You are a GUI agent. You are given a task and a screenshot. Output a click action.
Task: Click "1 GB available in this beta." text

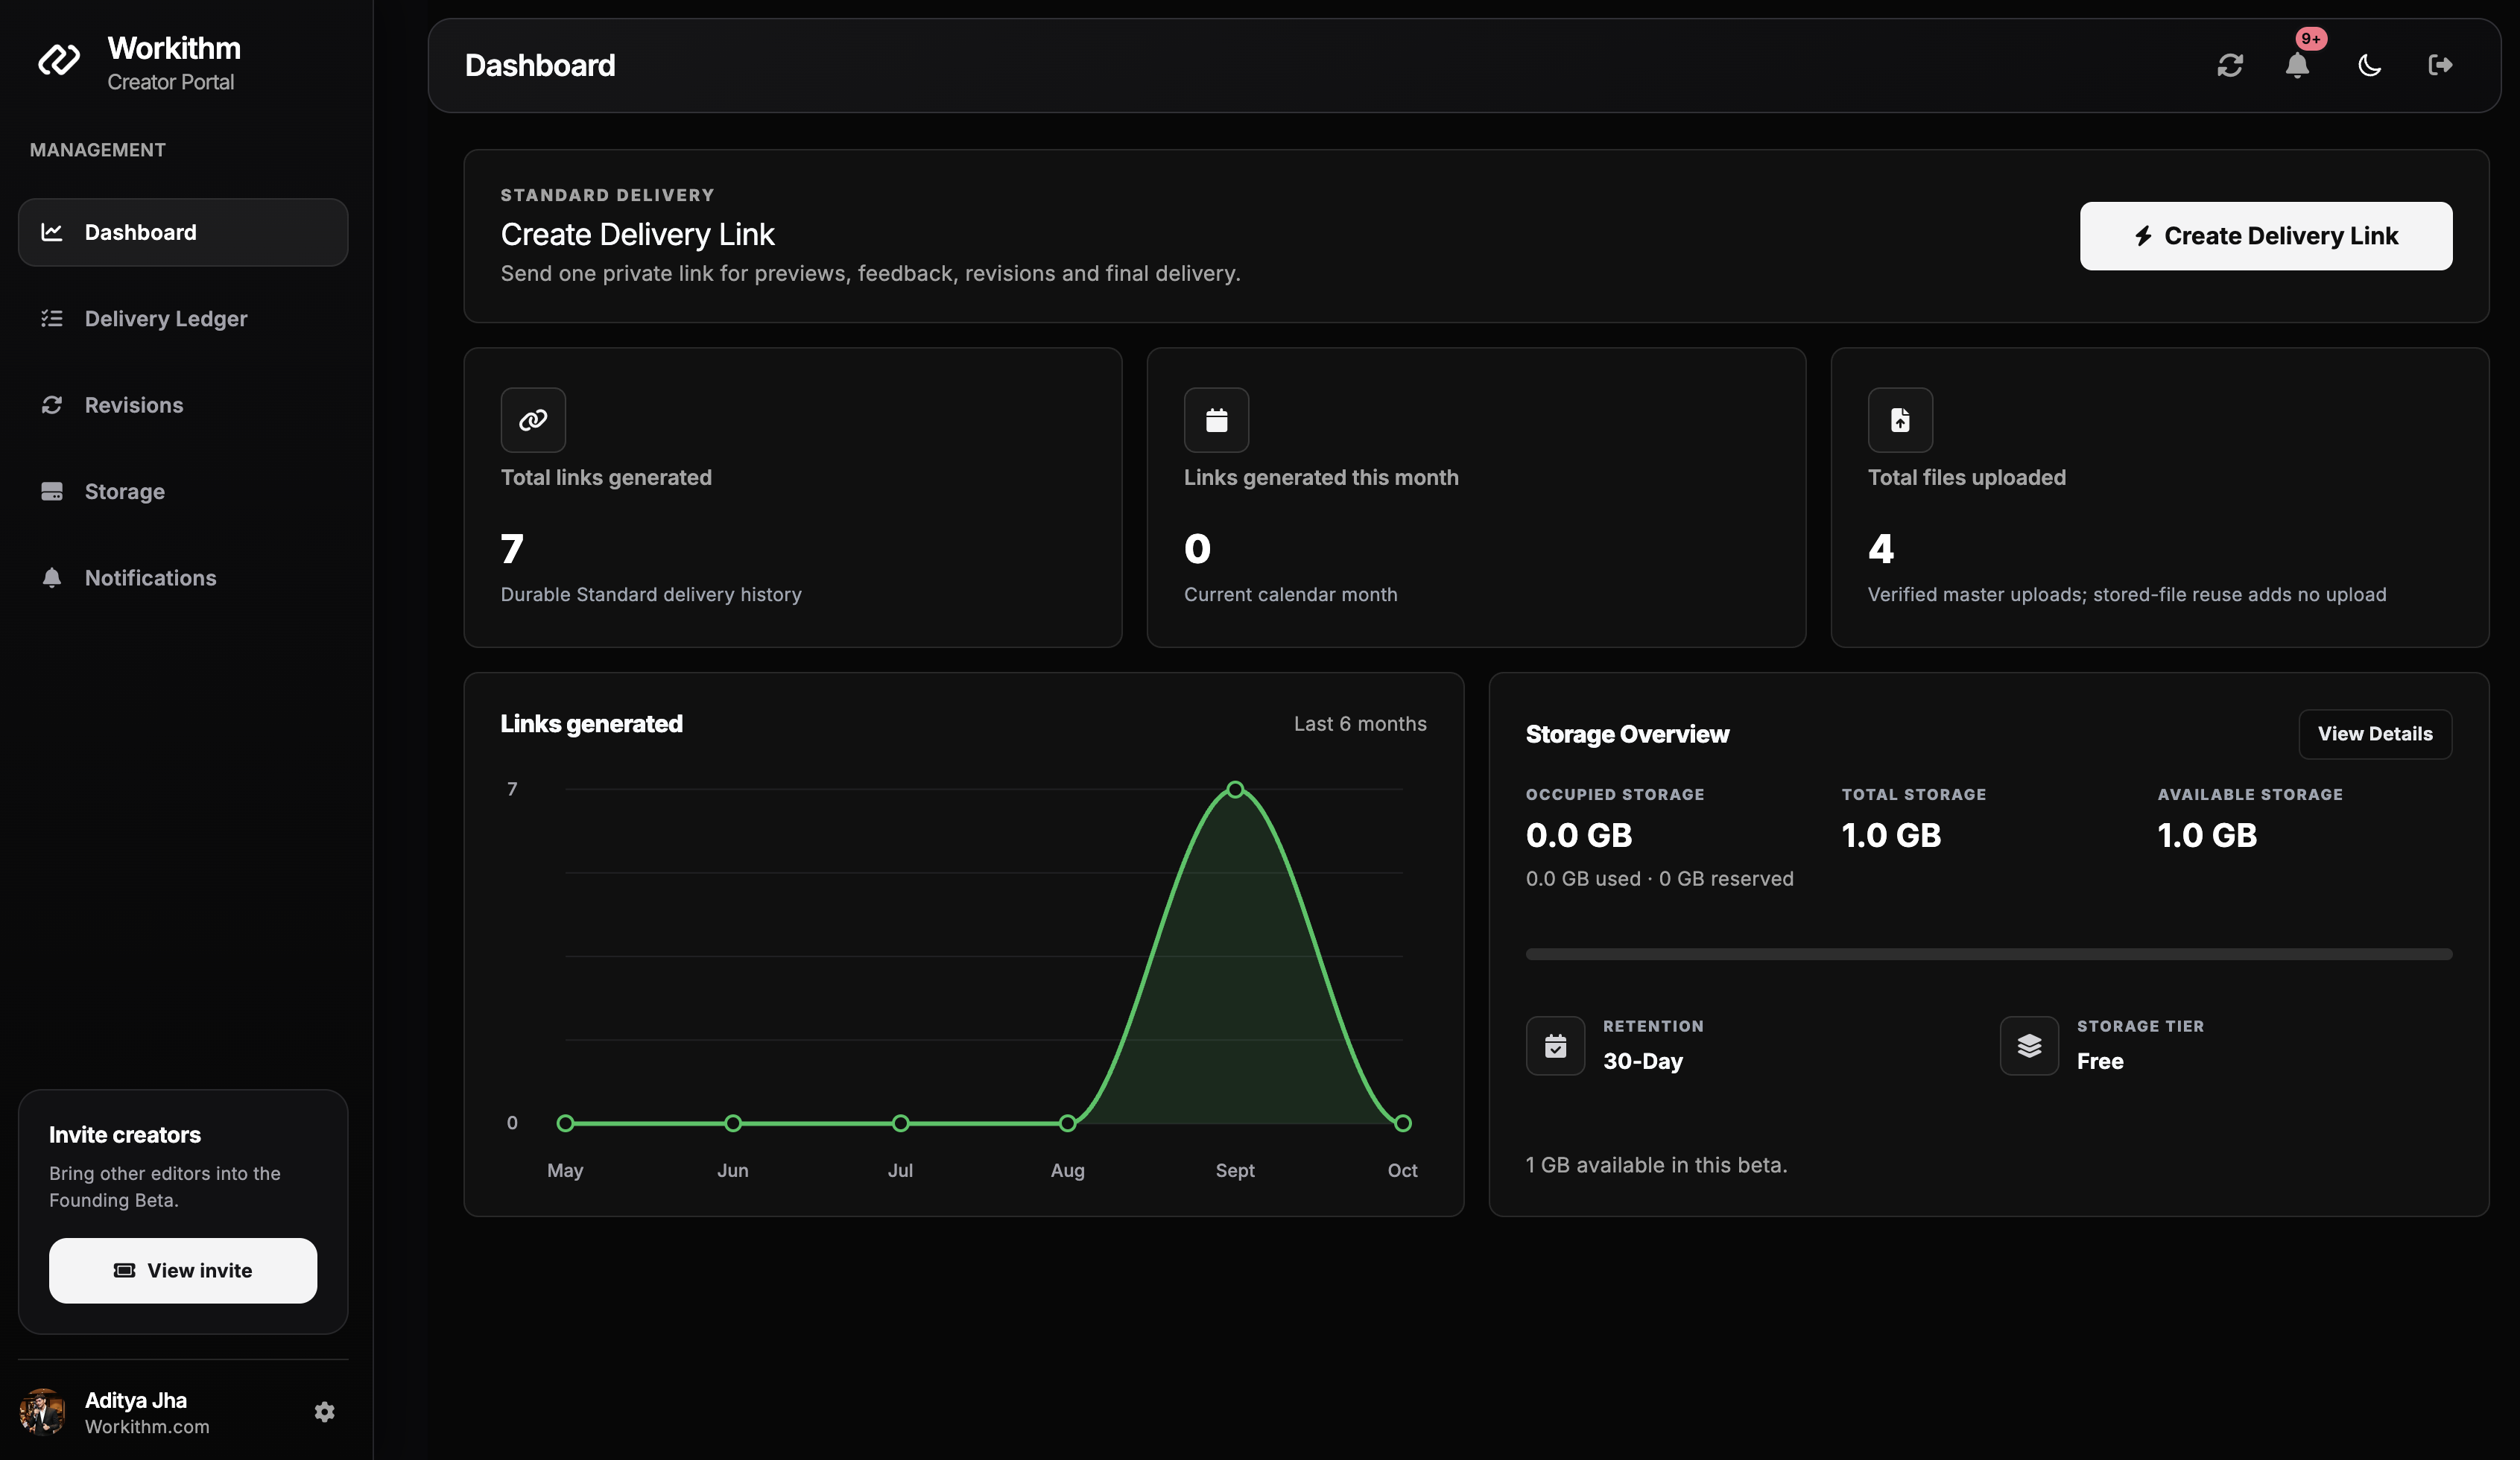1656,1165
